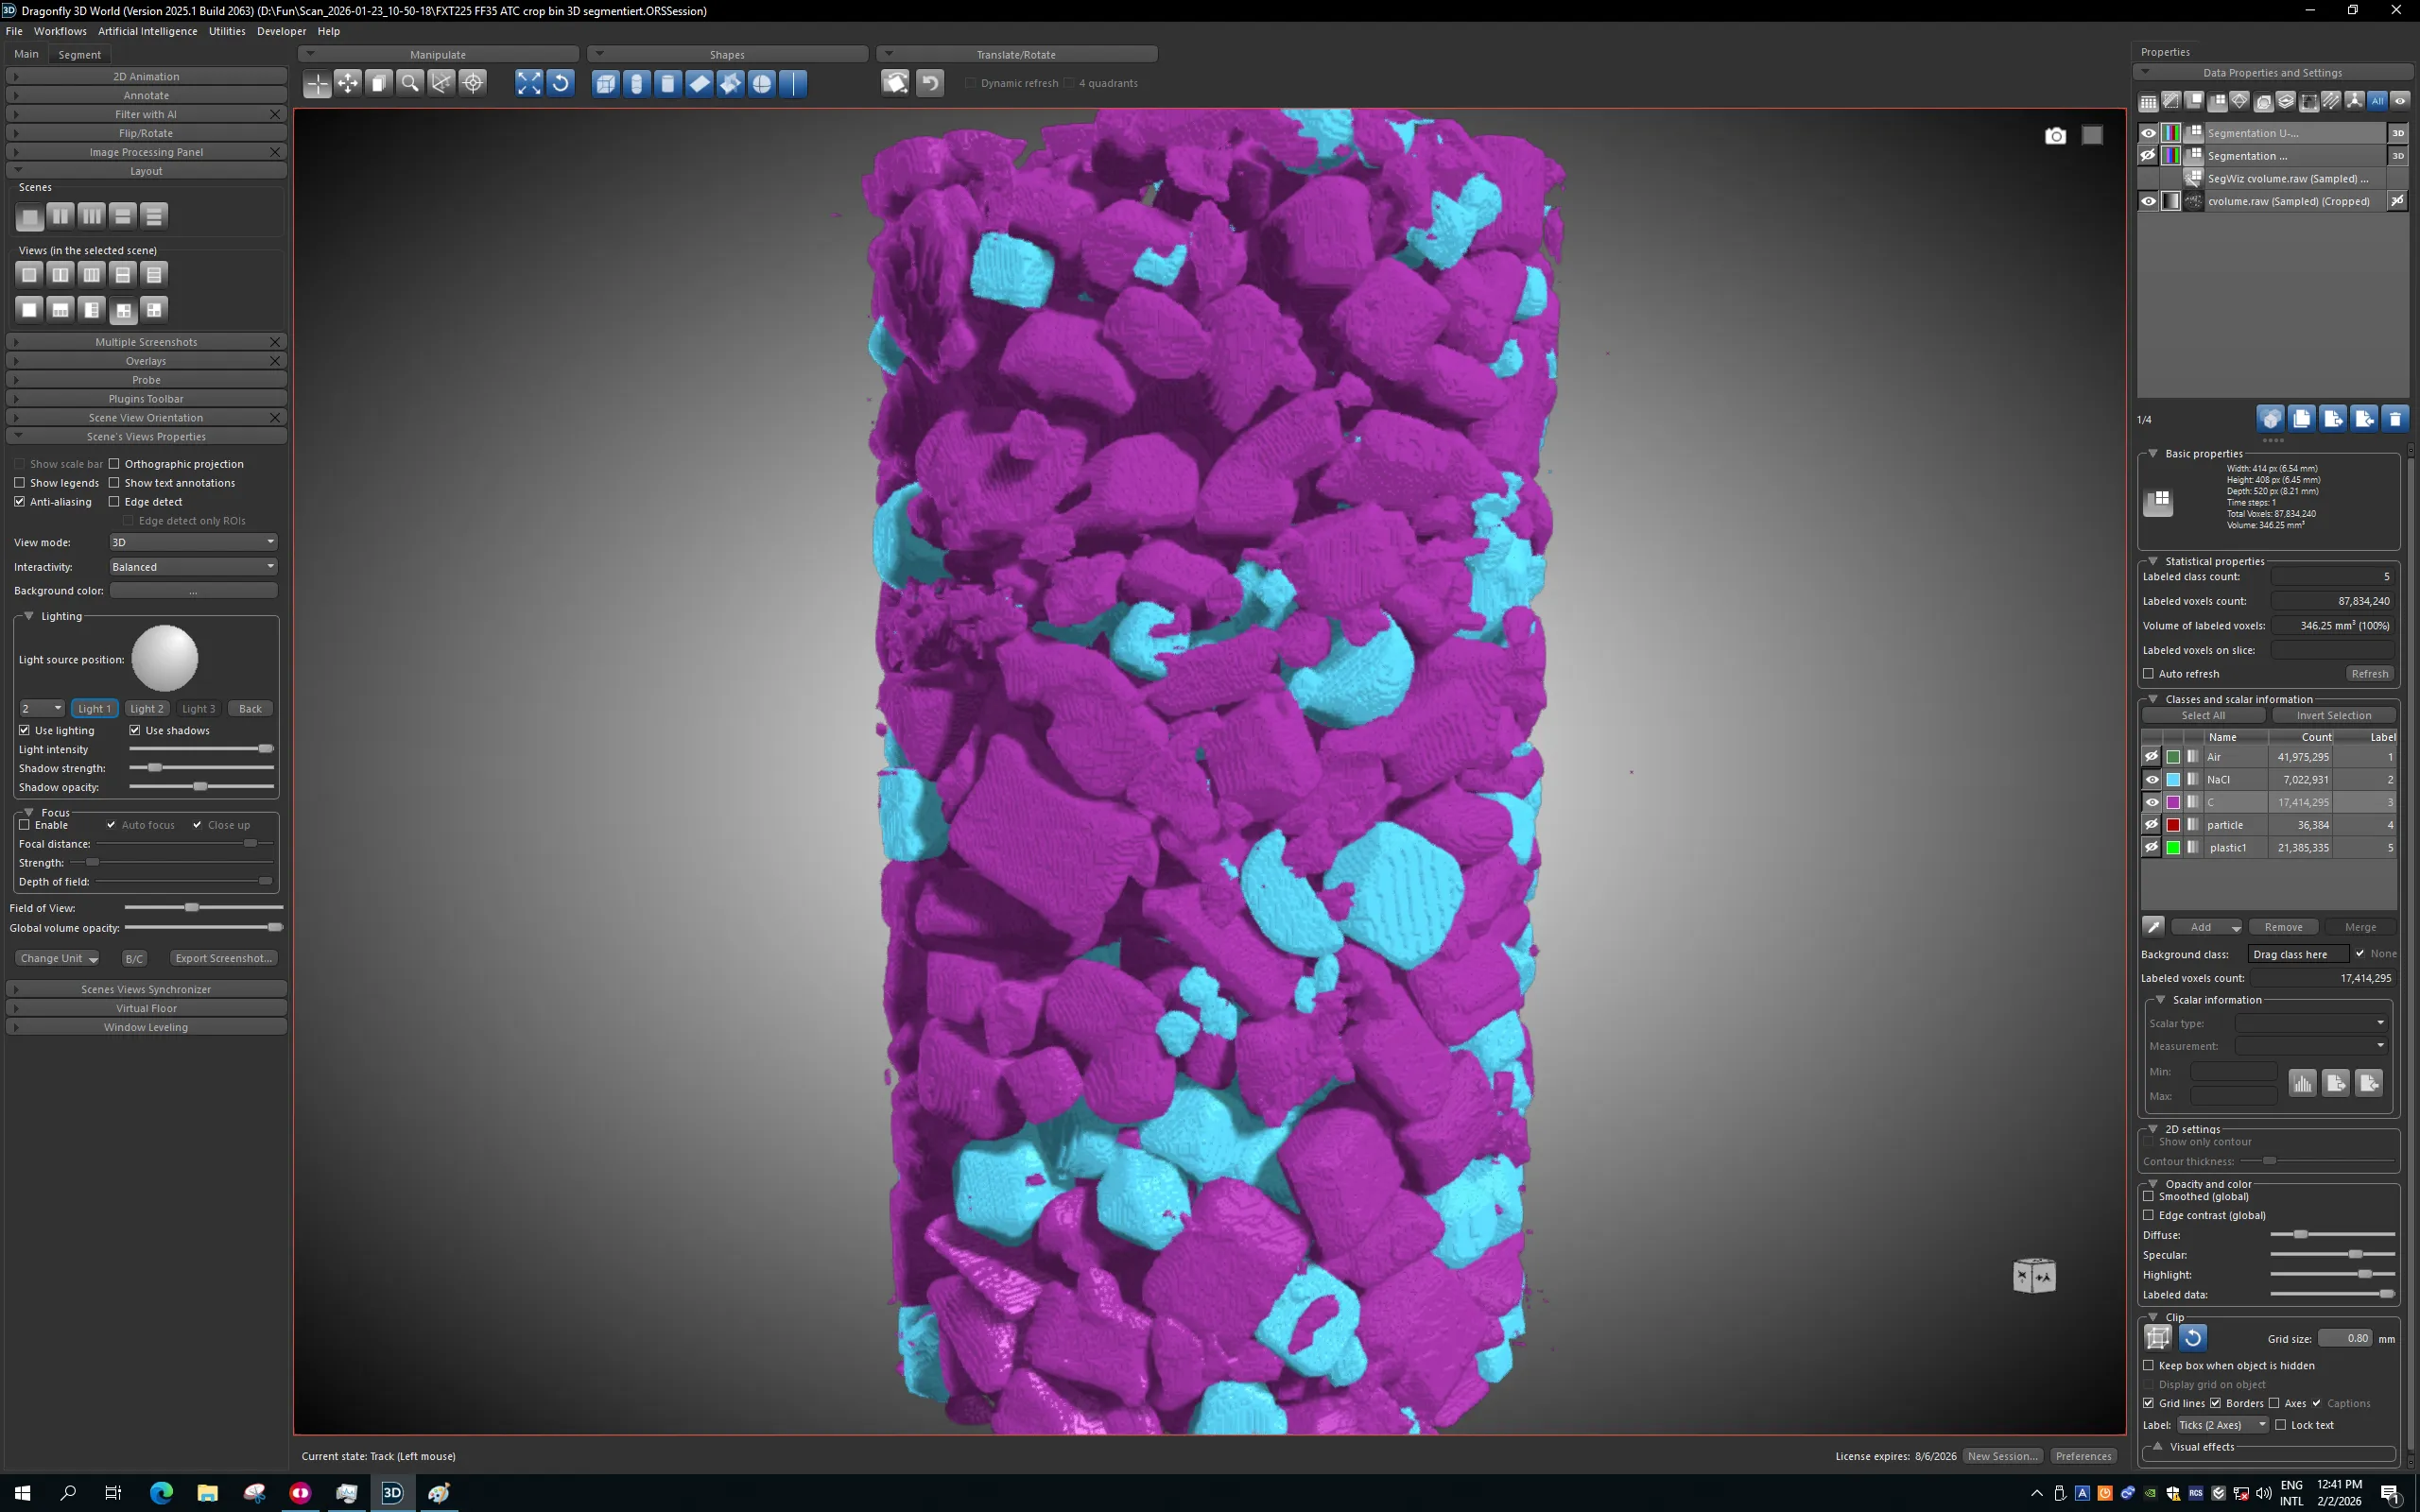Click the camera snapshot icon in 3D view
This screenshot has width=2420, height=1512.
click(x=2055, y=136)
